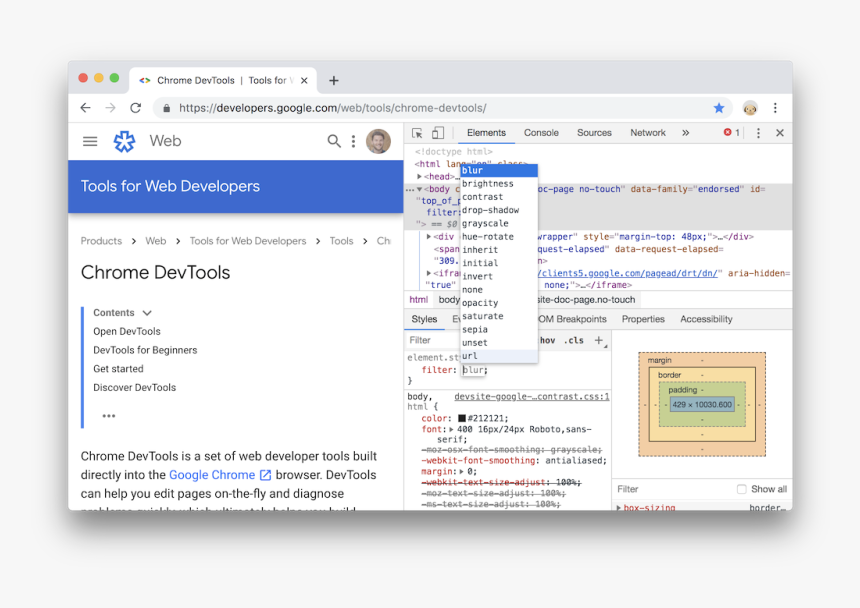Choose grayscale from autocomplete list
Image resolution: width=860 pixels, height=608 pixels.
tap(499, 223)
